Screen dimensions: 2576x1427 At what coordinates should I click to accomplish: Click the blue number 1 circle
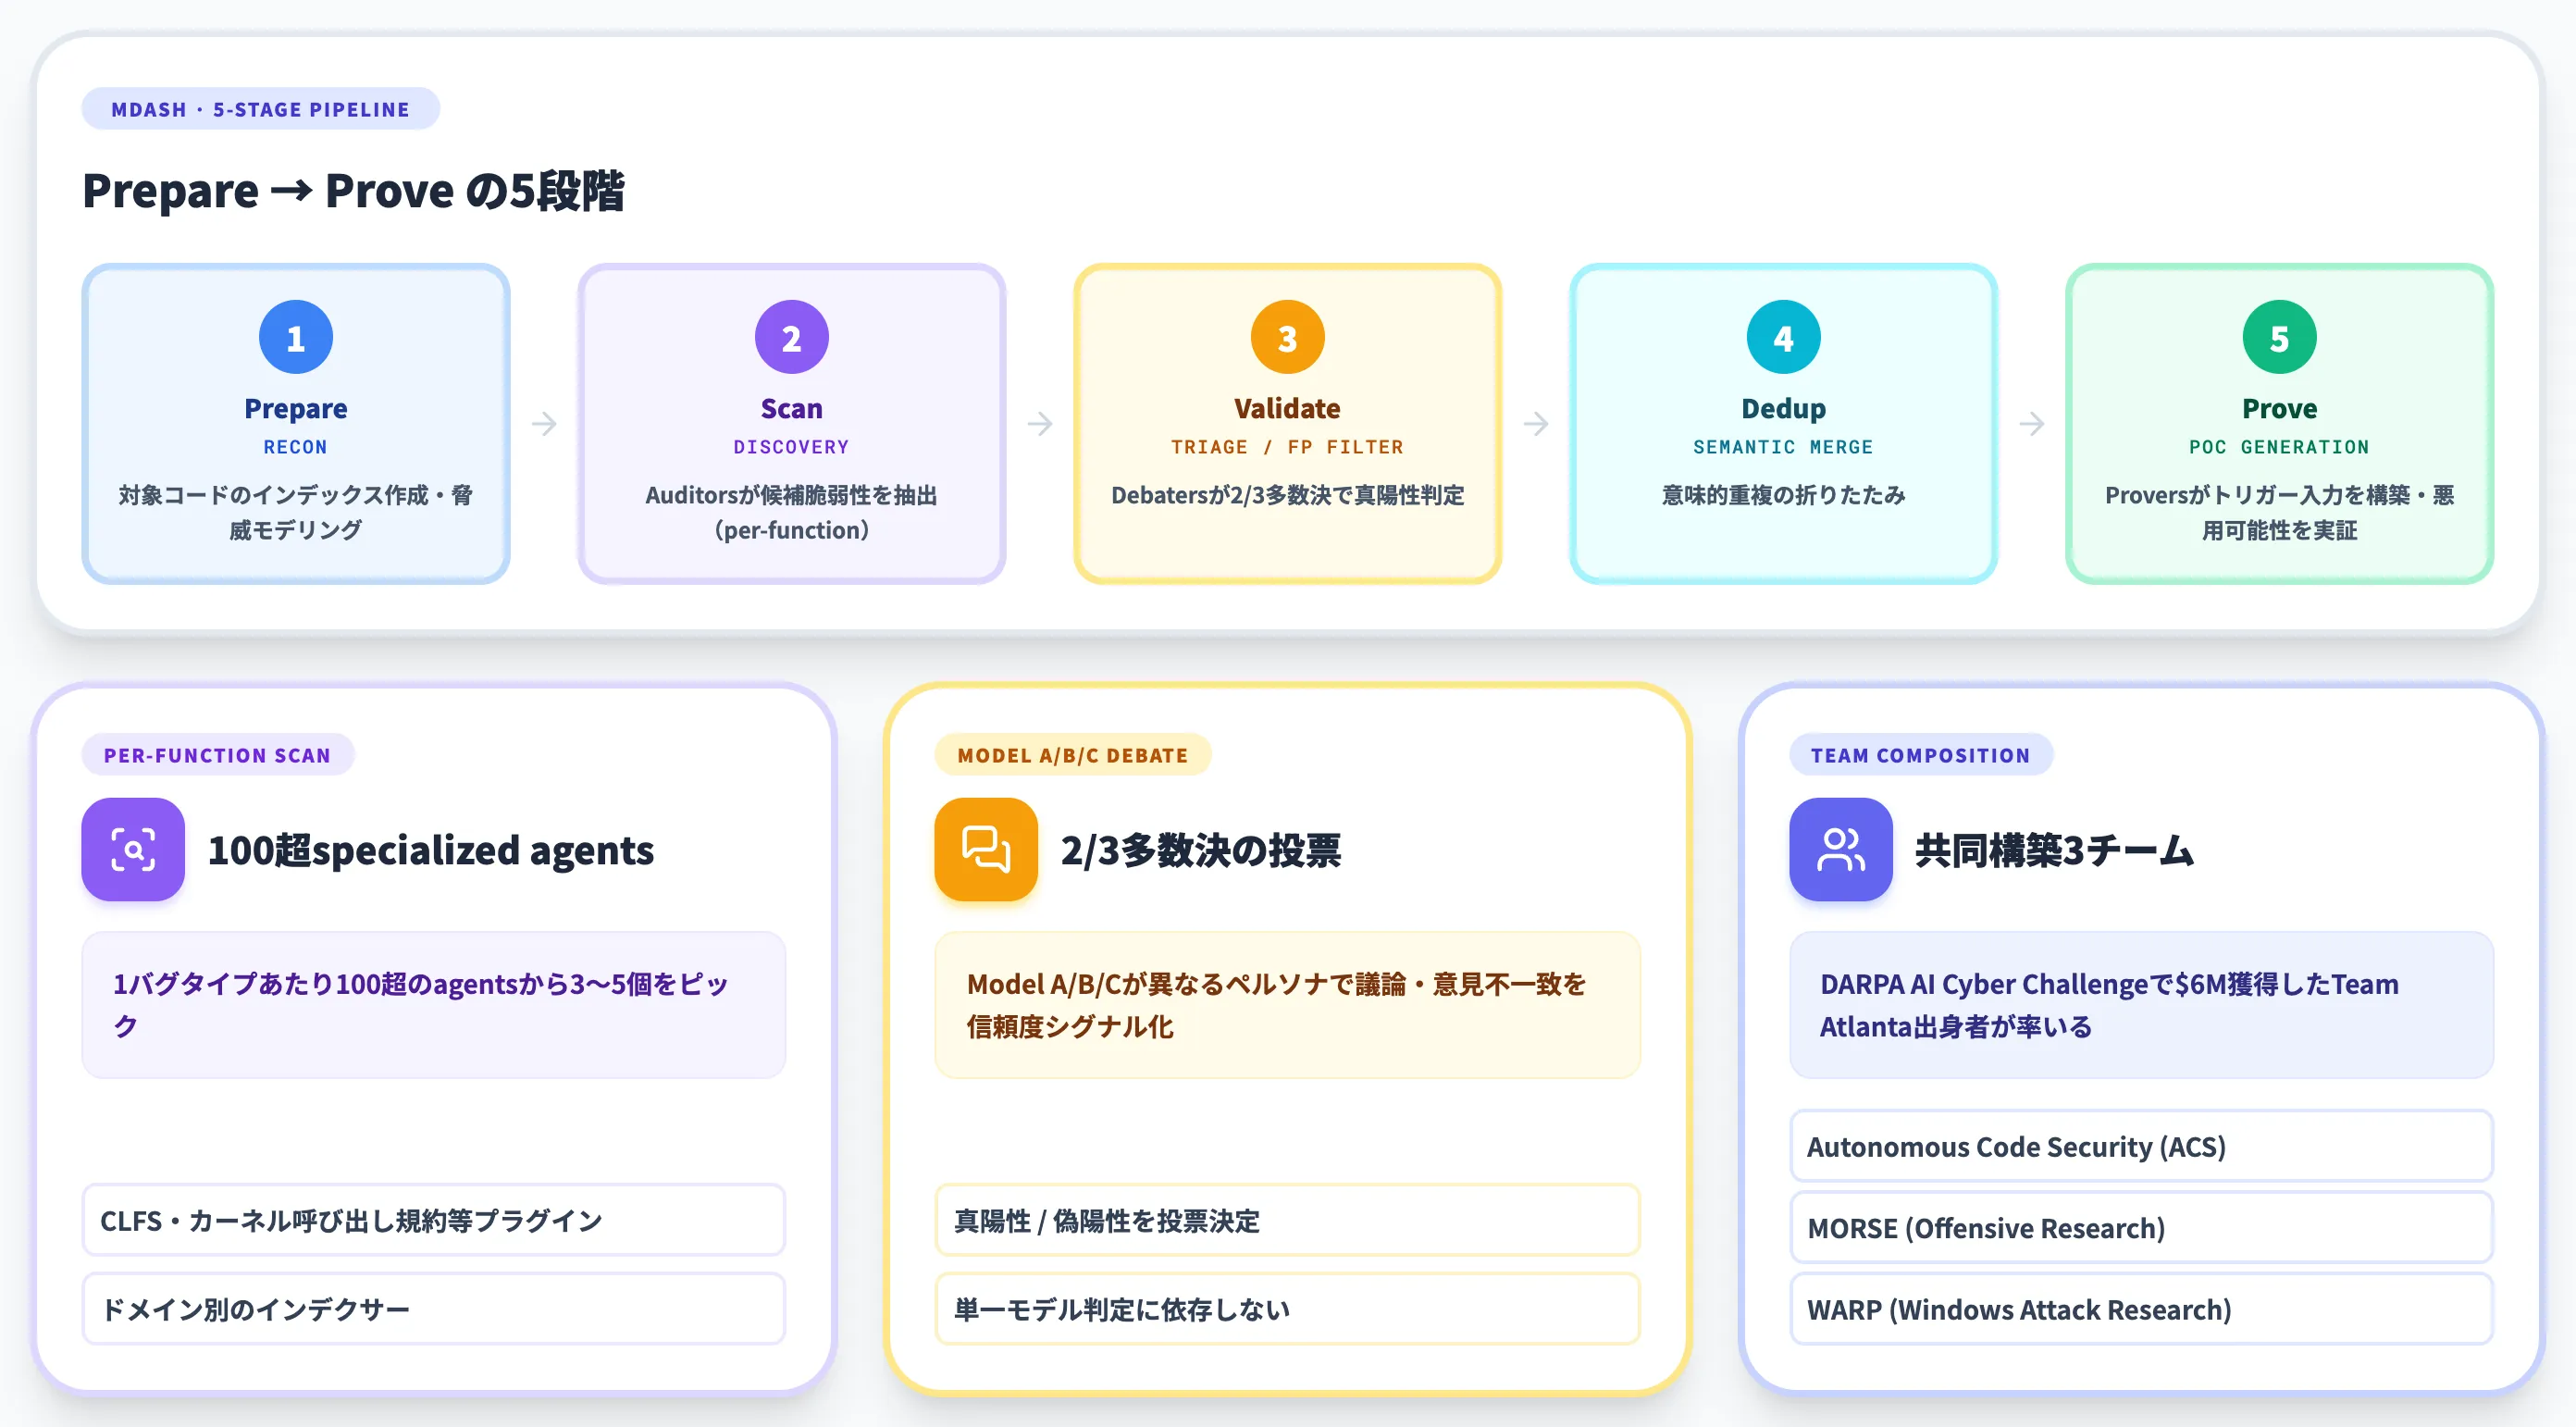pos(296,337)
